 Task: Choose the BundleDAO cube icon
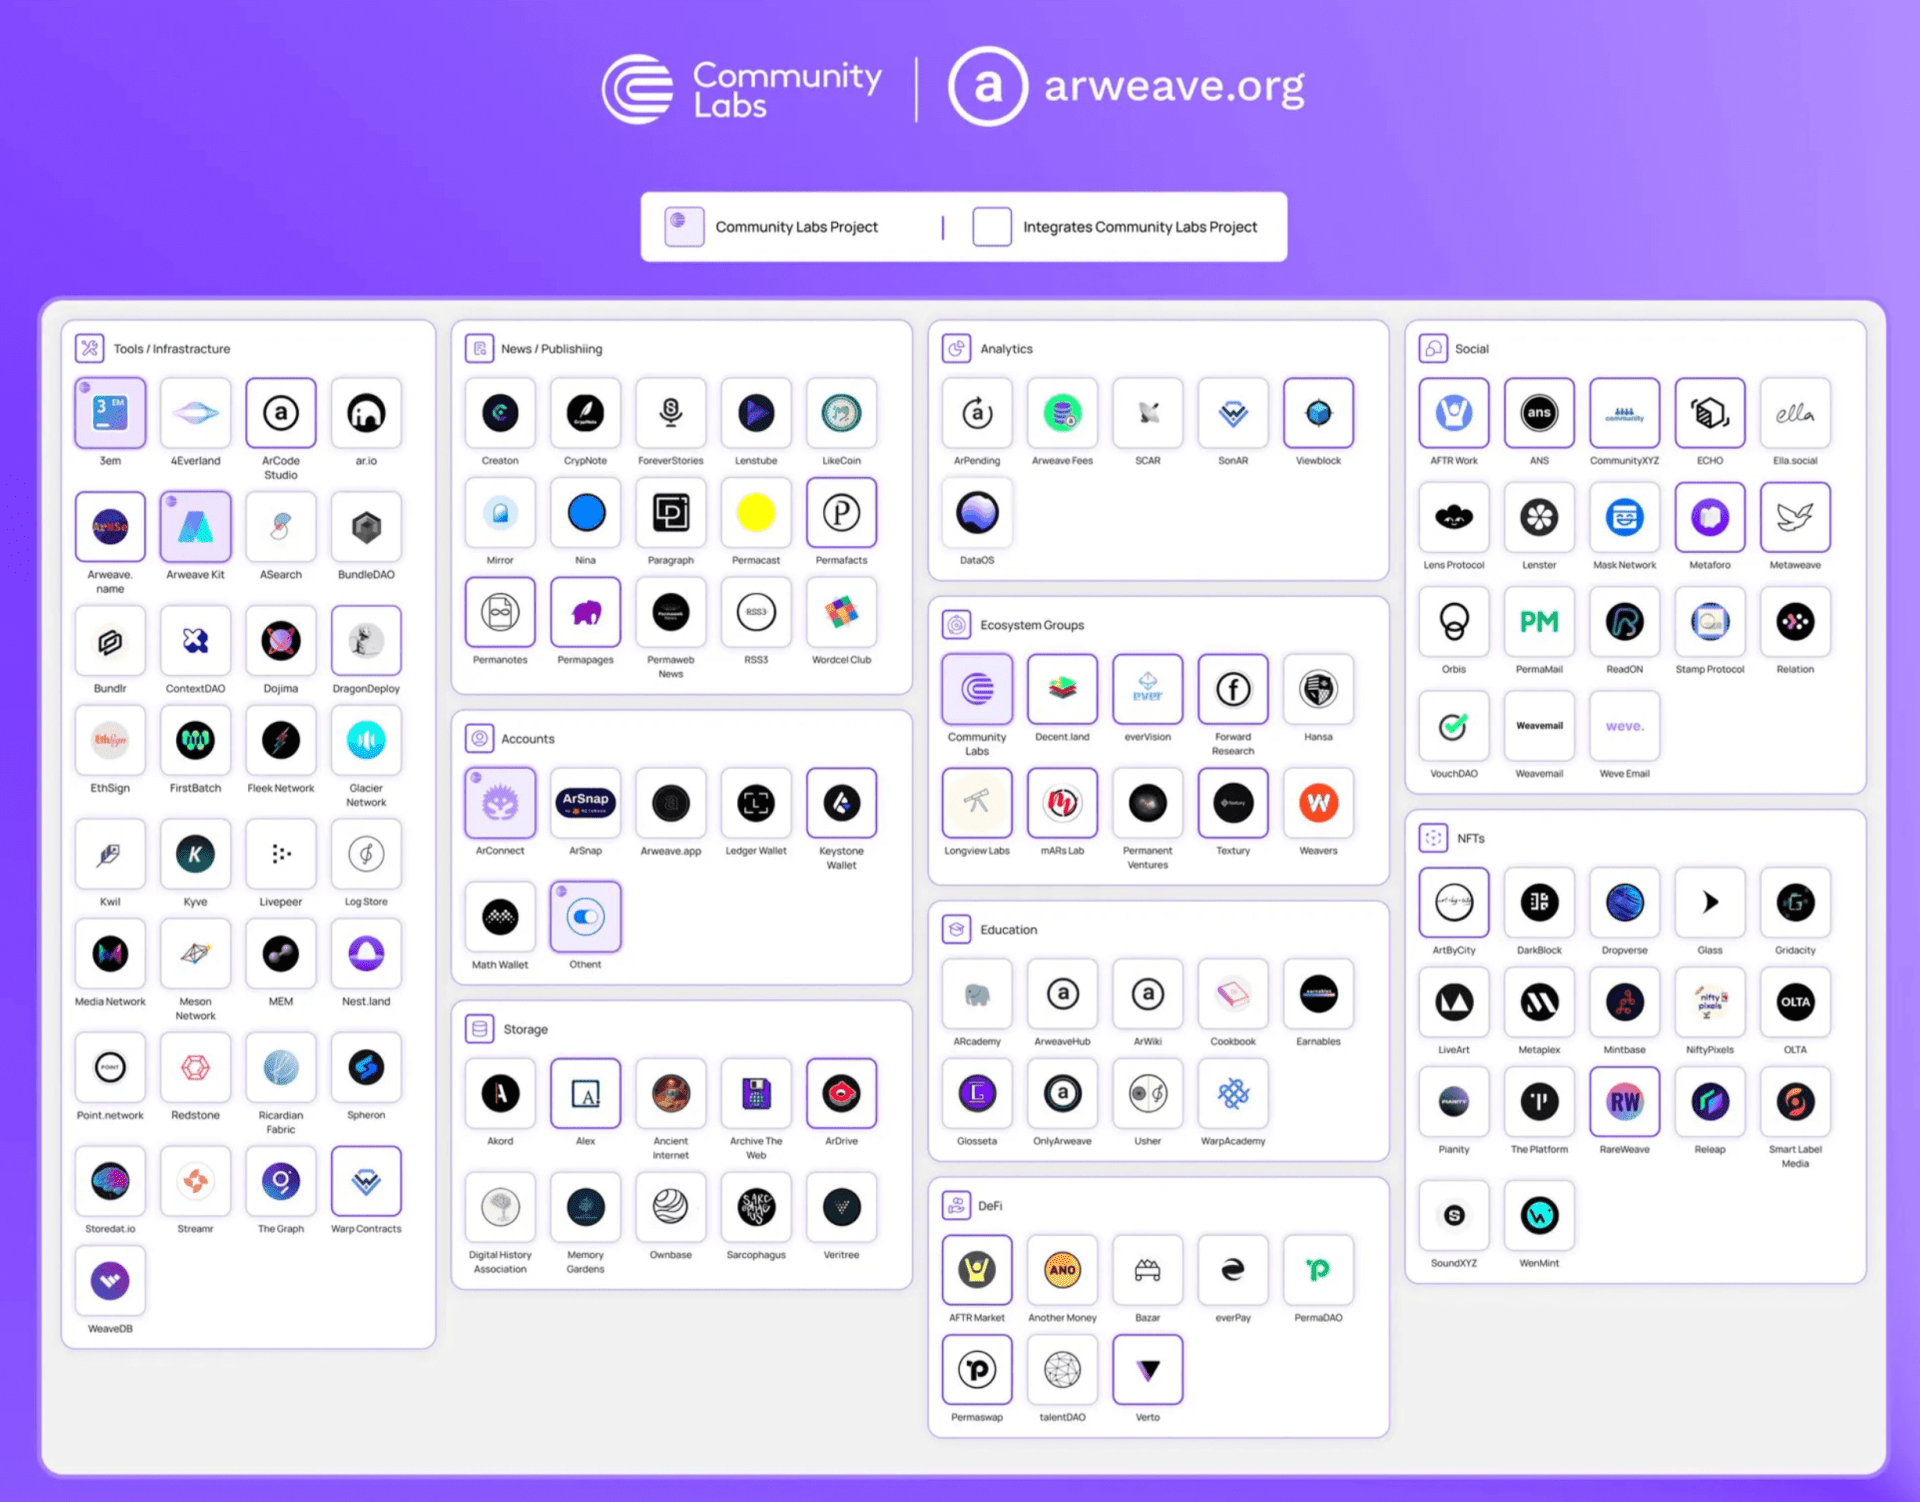coord(366,527)
